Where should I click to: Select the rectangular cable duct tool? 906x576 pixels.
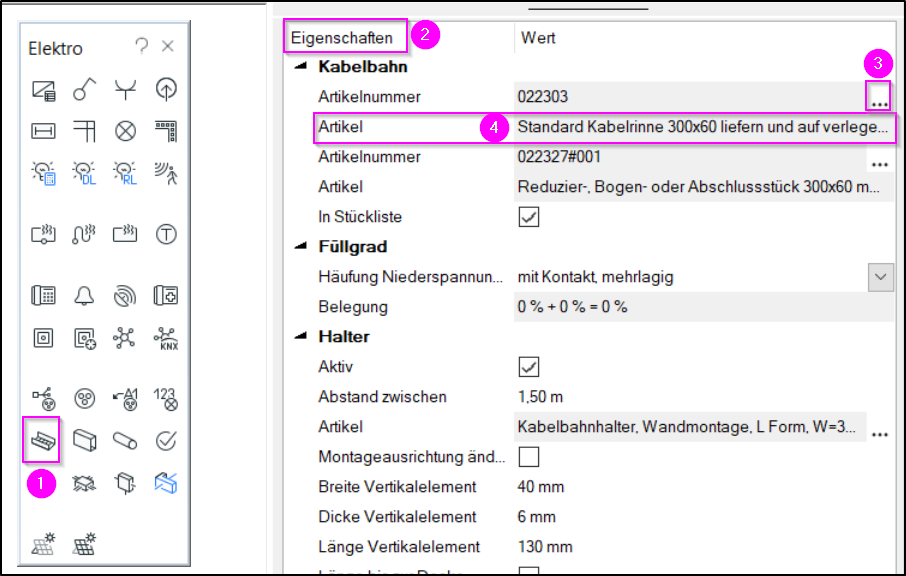coord(84,441)
